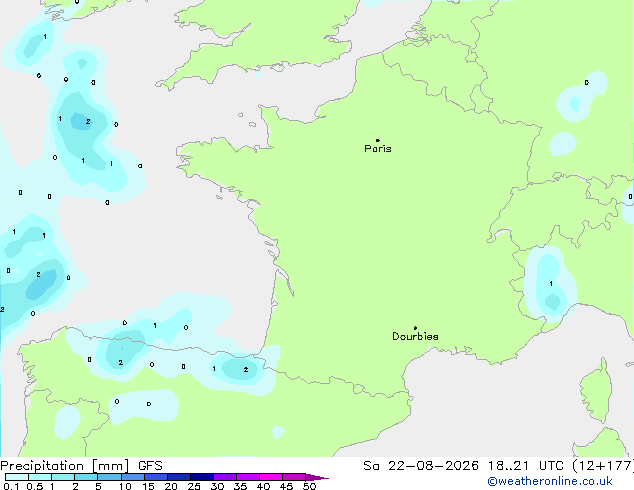Click the weatheronline.co.uk copyright link
This screenshot has height=490, width=634.
pos(550,481)
